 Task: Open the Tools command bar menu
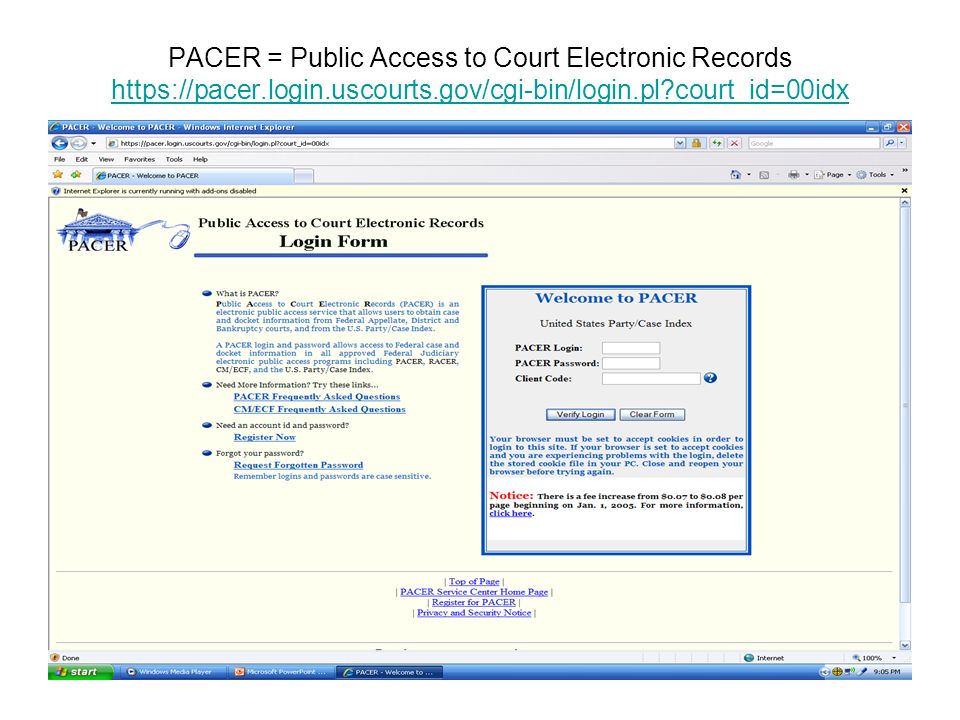coord(876,174)
